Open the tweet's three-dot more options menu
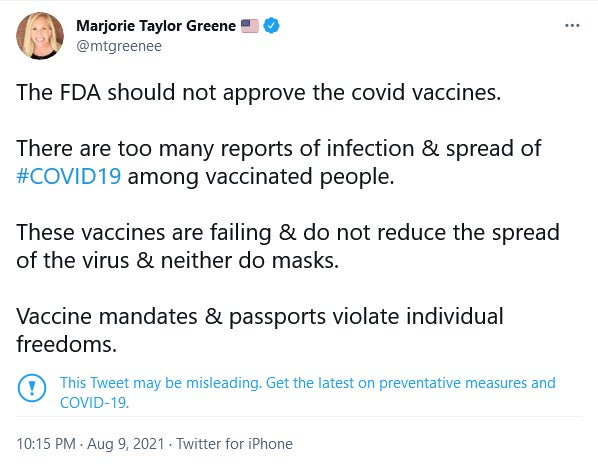Image resolution: width=598 pixels, height=464 pixels. click(x=572, y=26)
